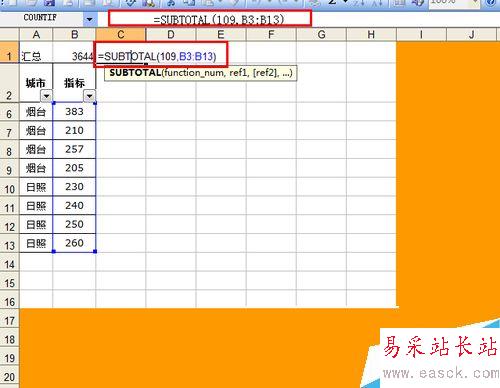Viewport: 500px width, 388px height.
Task: Click the cell showing 3644
Action: click(74, 53)
